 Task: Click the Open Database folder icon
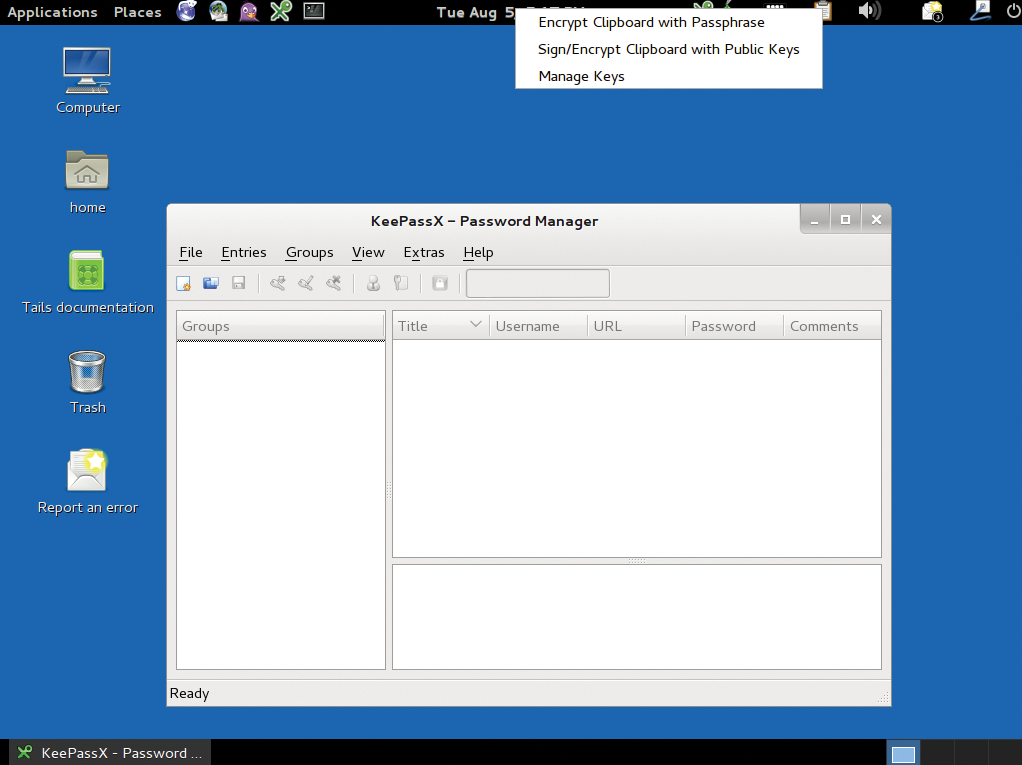coord(211,284)
